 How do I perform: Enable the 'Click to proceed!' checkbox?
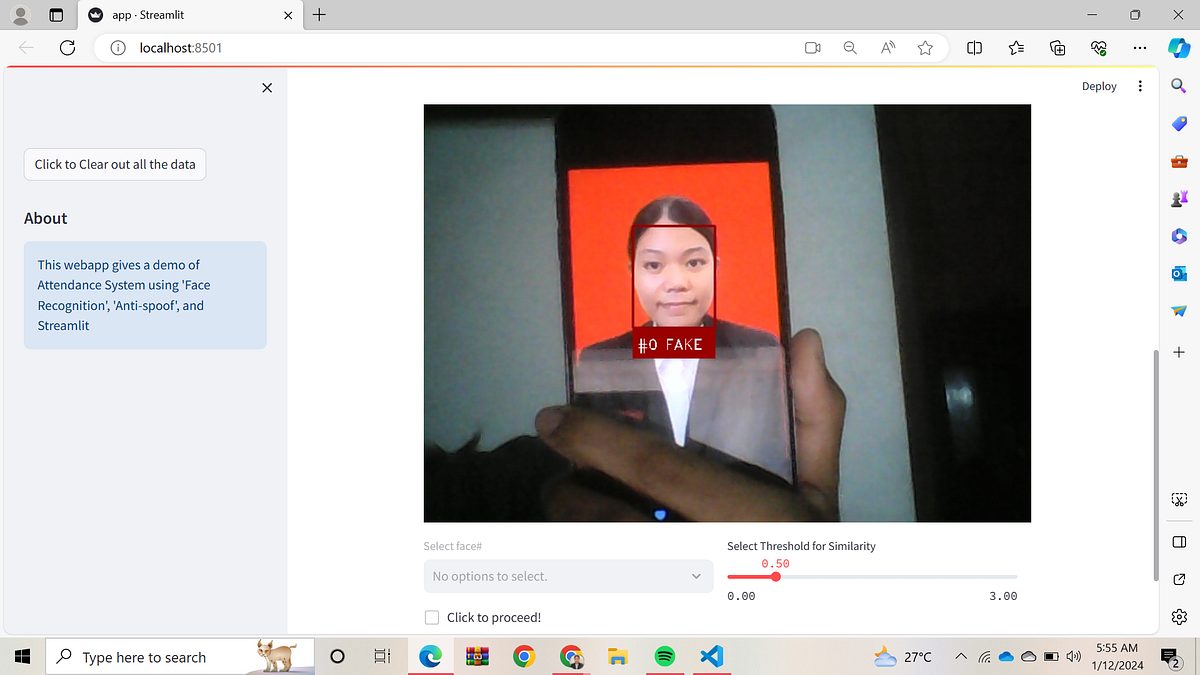[x=431, y=617]
